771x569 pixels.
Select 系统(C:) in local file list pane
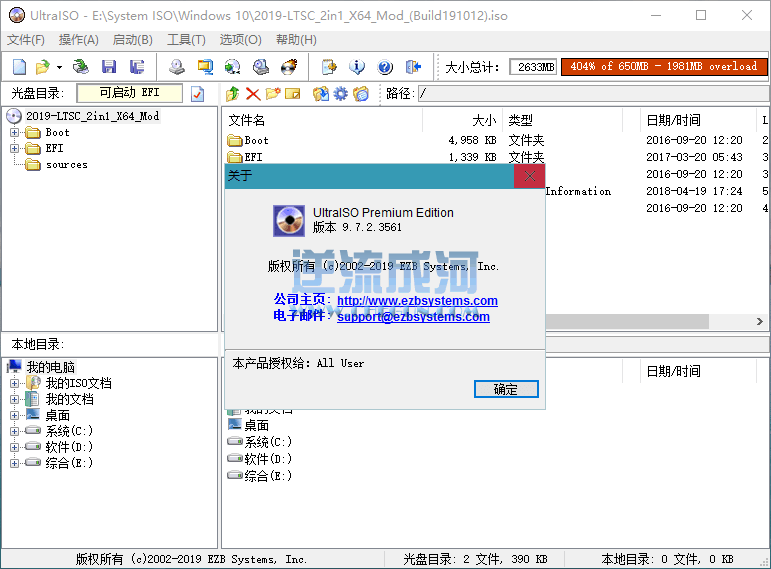pyautogui.click(x=267, y=442)
